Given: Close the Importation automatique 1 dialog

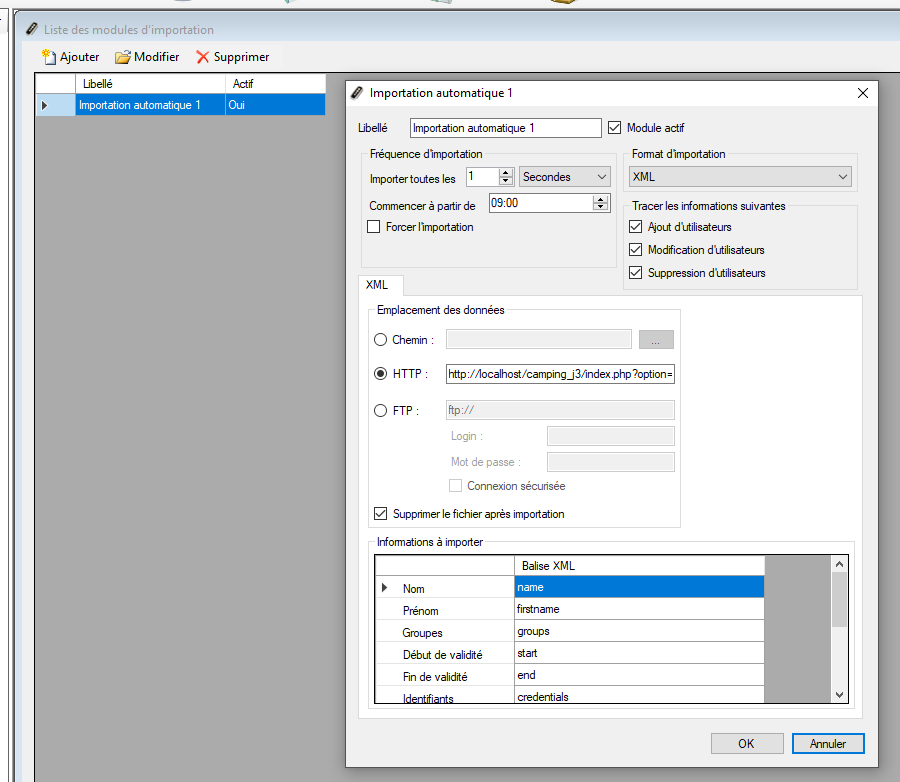Looking at the screenshot, I should point(863,93).
